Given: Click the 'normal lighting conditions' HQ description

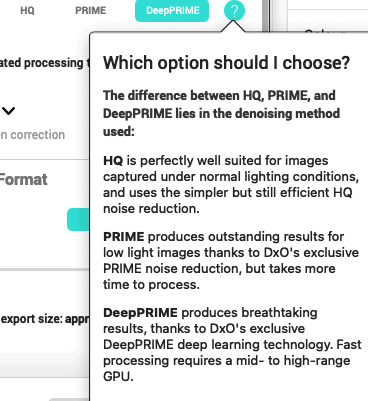Looking at the screenshot, I should tap(231, 185).
